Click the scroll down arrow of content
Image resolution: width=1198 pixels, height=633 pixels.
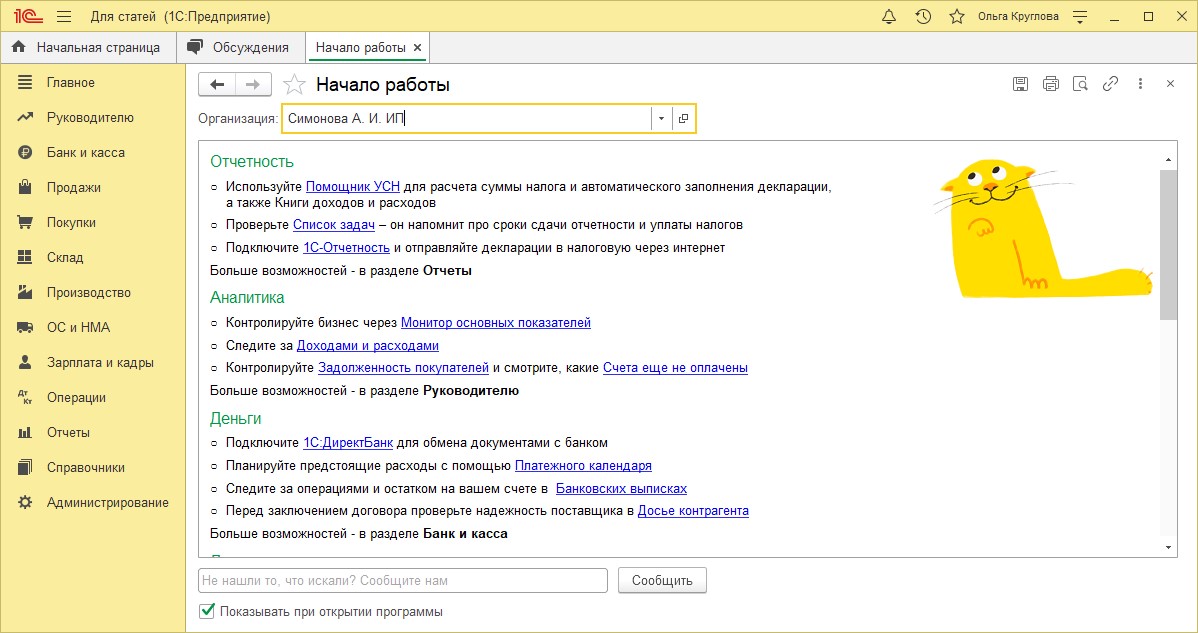pyautogui.click(x=1168, y=547)
